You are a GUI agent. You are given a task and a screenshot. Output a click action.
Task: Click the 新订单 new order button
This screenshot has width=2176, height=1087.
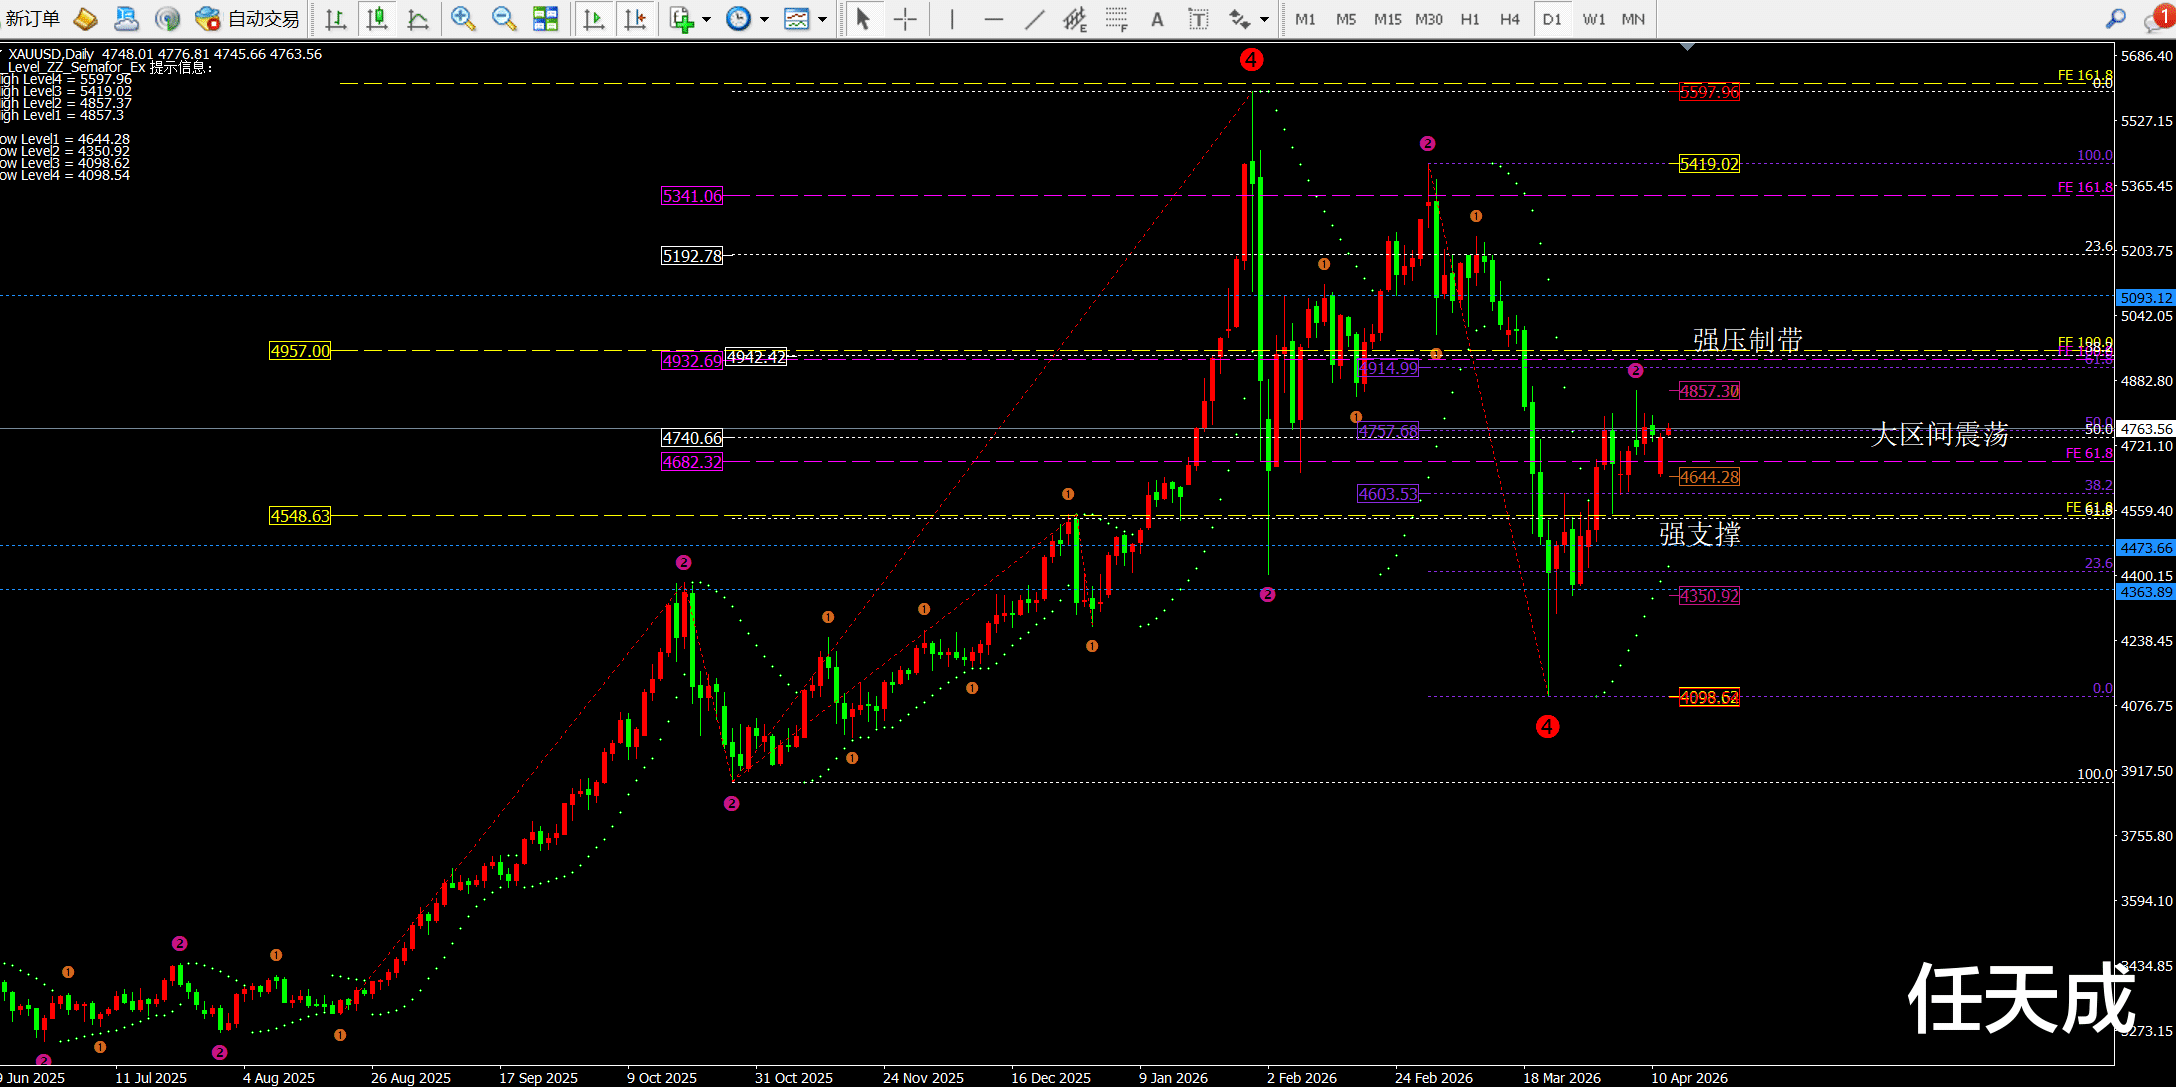pyautogui.click(x=33, y=19)
